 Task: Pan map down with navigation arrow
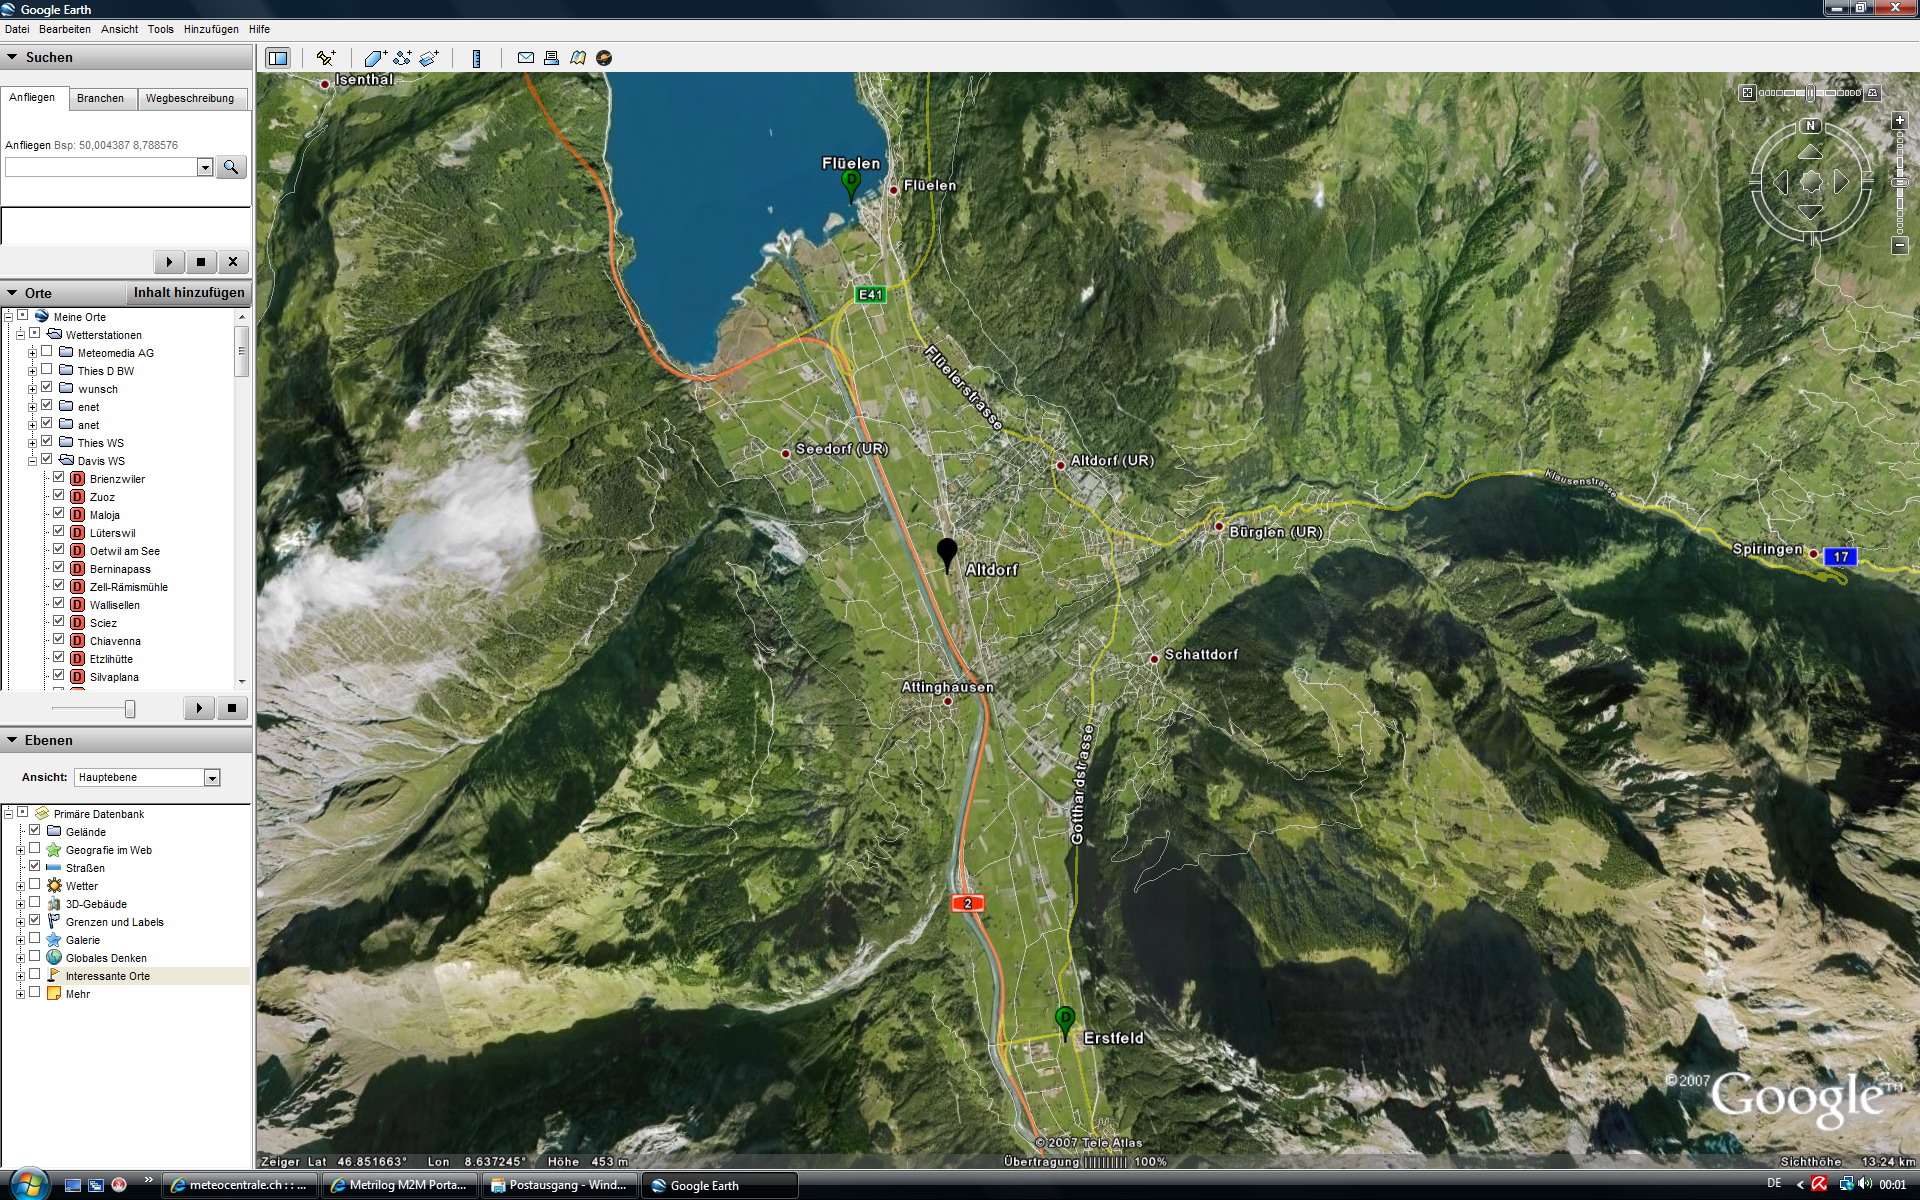click(1811, 212)
